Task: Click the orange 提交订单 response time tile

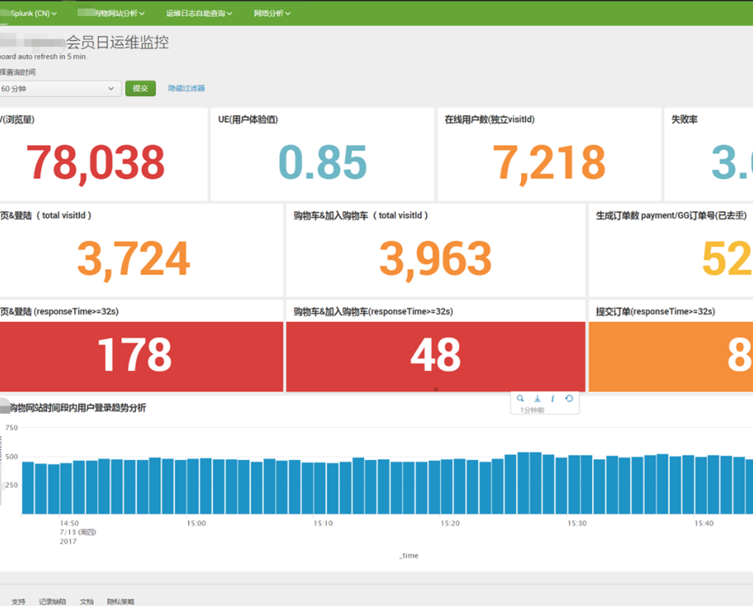Action: pyautogui.click(x=671, y=356)
